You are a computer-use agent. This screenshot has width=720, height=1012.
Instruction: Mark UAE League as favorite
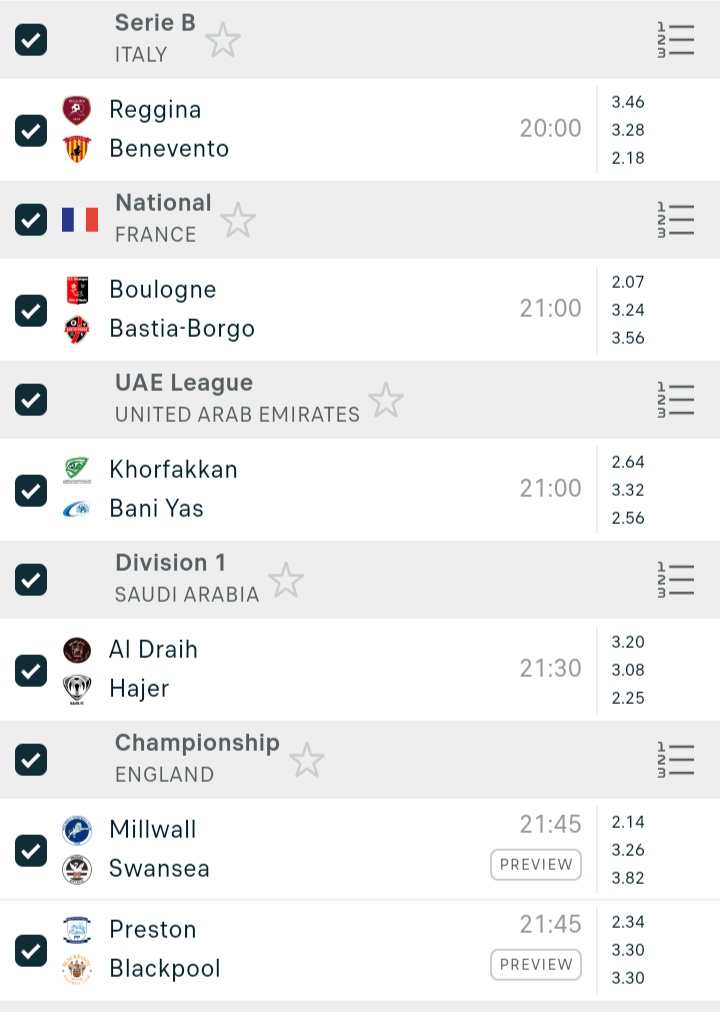[386, 401]
